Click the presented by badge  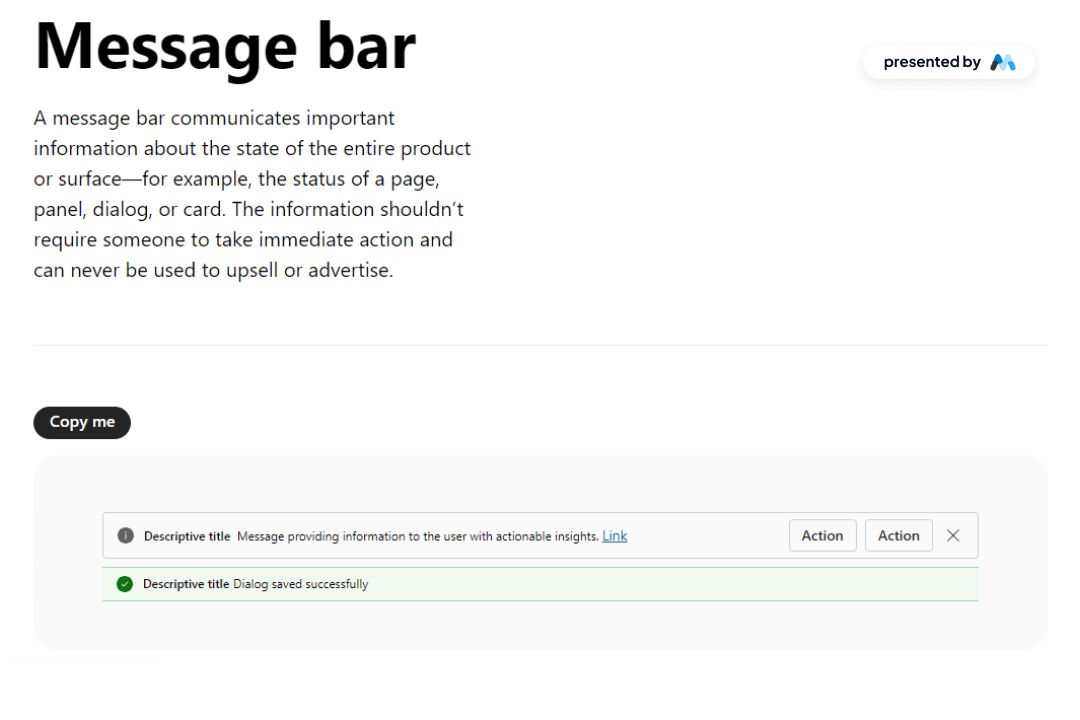(x=948, y=61)
